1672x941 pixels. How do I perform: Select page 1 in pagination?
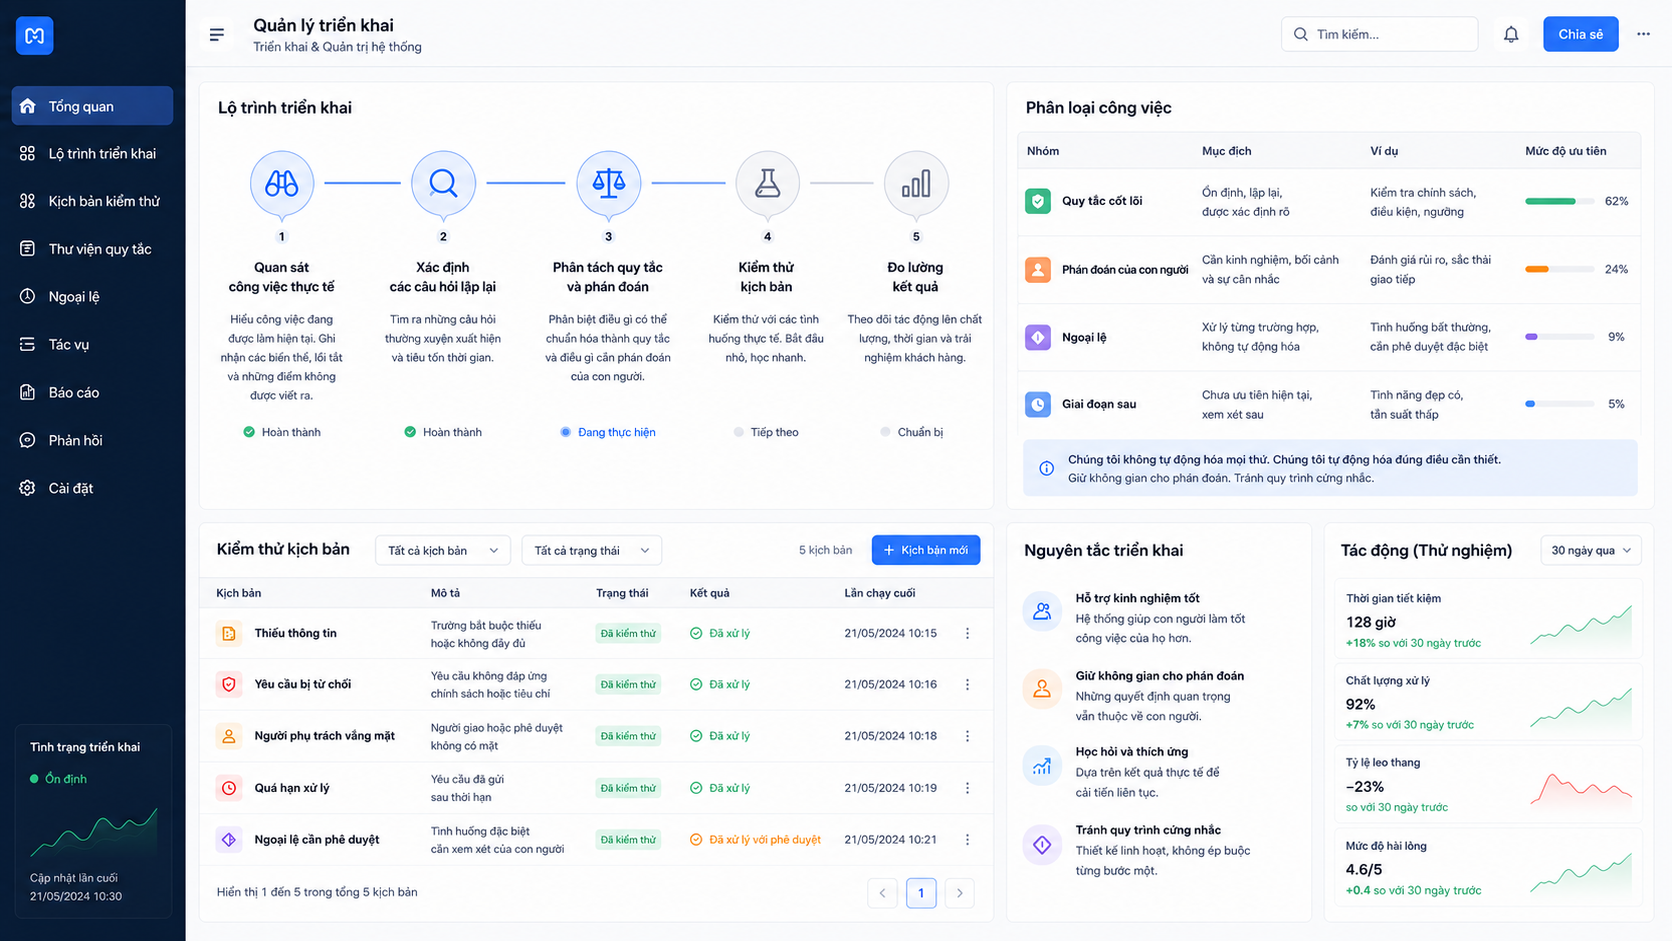pyautogui.click(x=921, y=893)
